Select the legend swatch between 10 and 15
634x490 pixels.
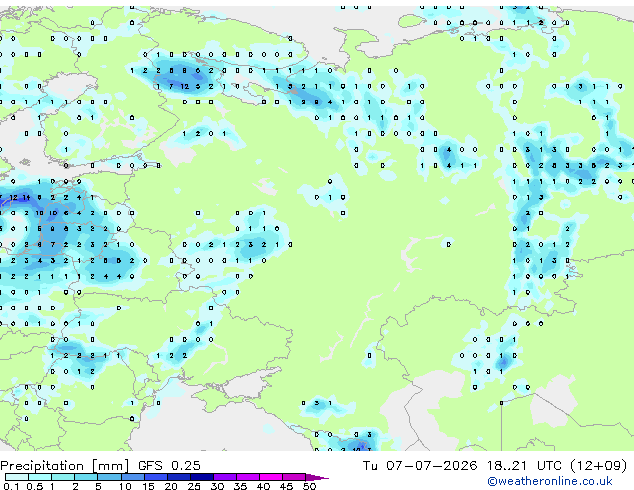(133, 477)
